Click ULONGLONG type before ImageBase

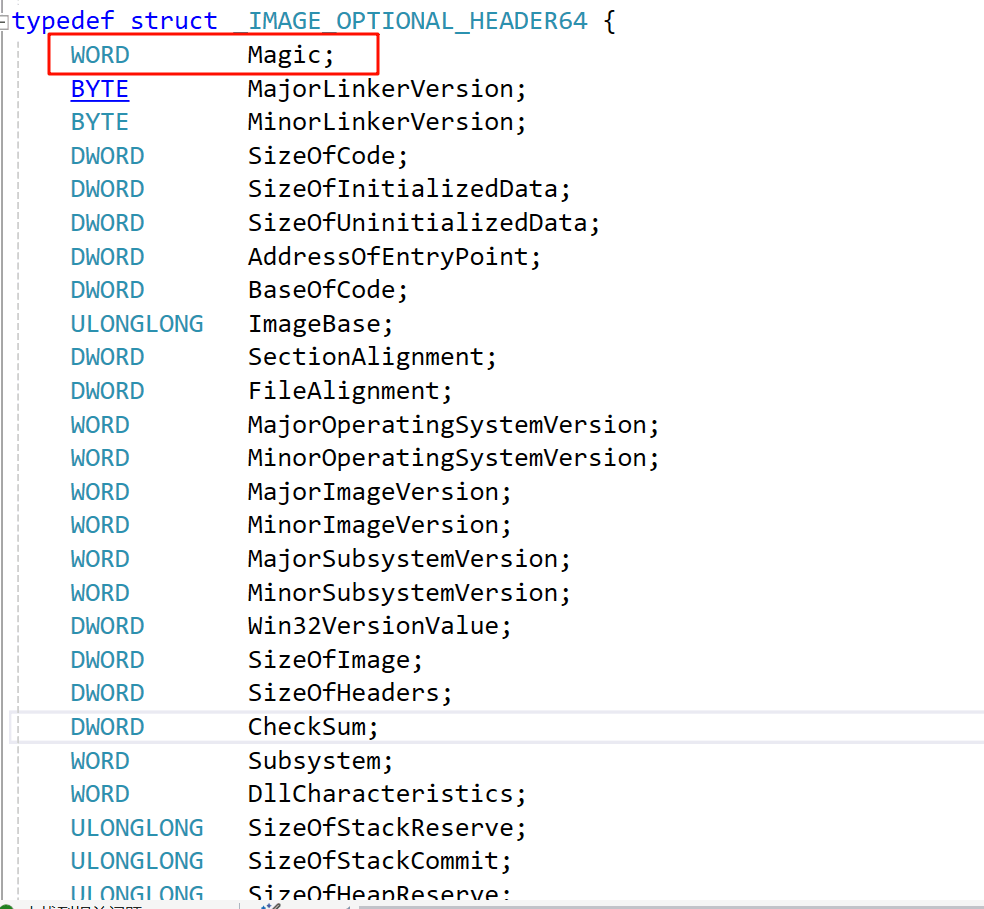coord(136,324)
